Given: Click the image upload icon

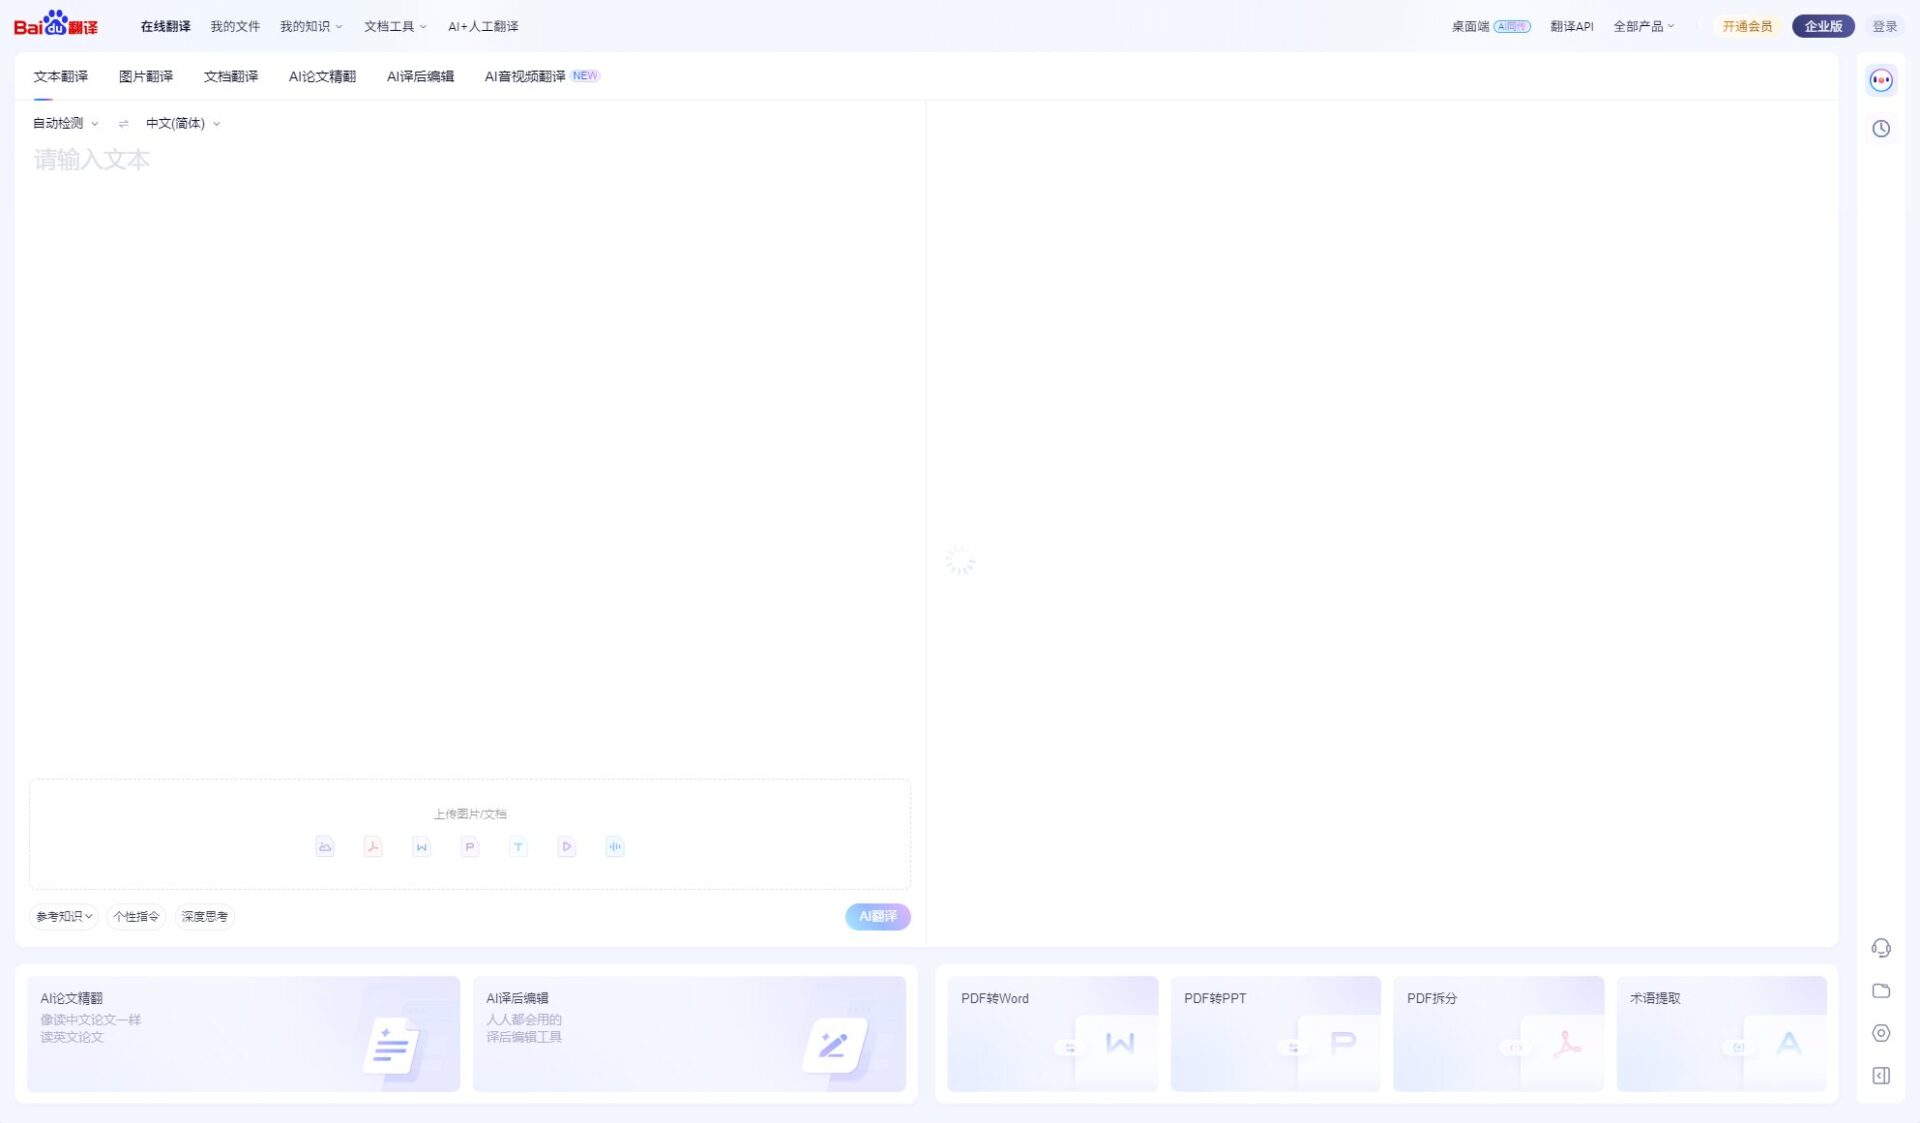Looking at the screenshot, I should click(x=324, y=846).
